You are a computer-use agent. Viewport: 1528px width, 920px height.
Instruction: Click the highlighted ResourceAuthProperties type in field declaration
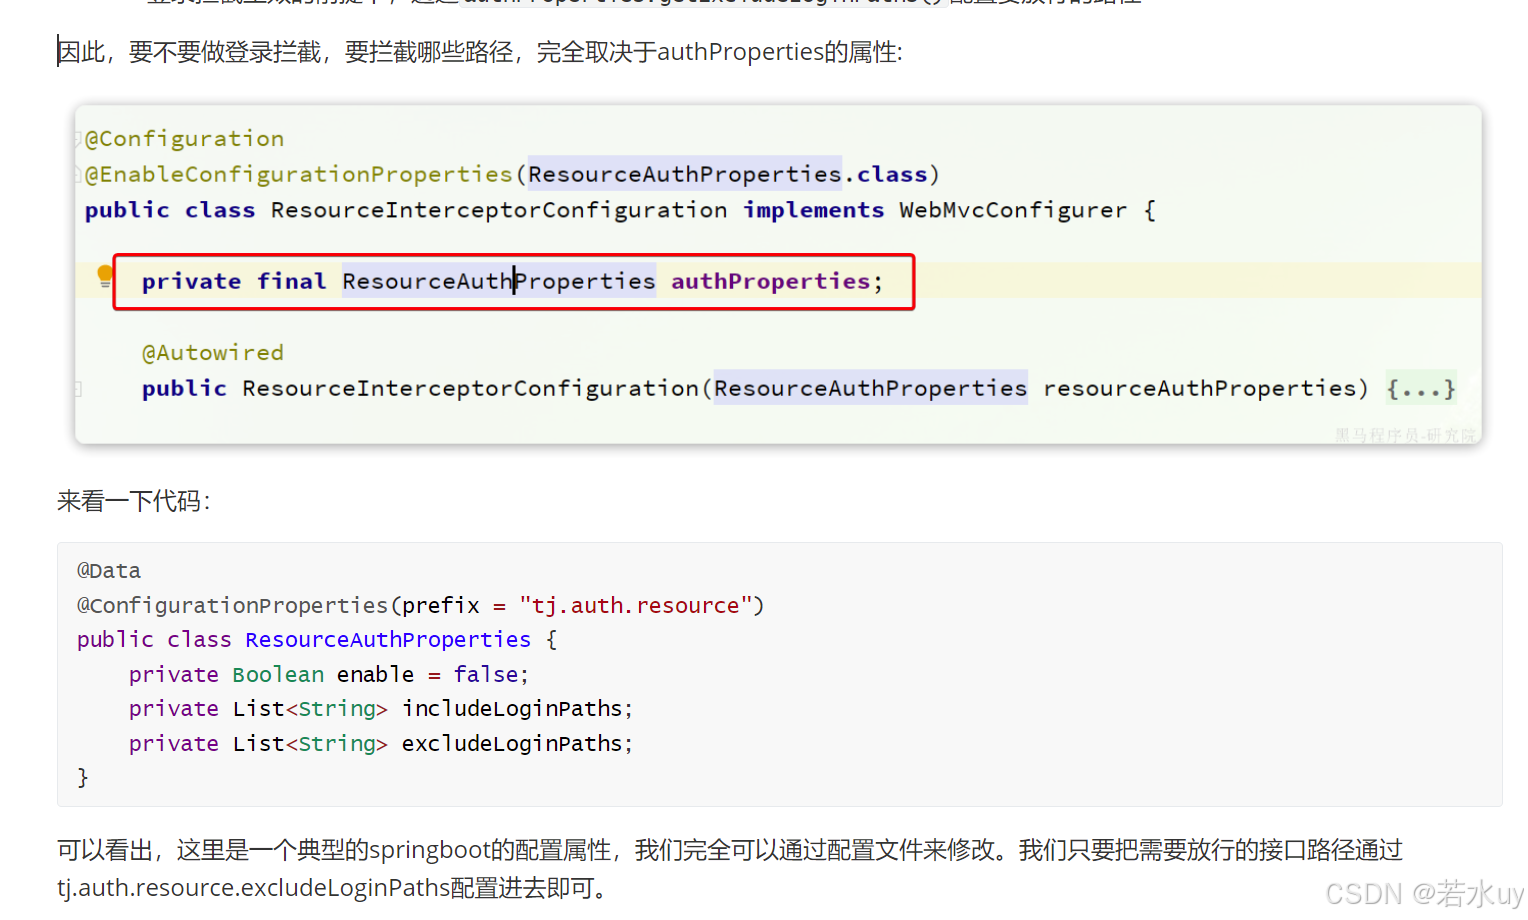pyautogui.click(x=499, y=282)
